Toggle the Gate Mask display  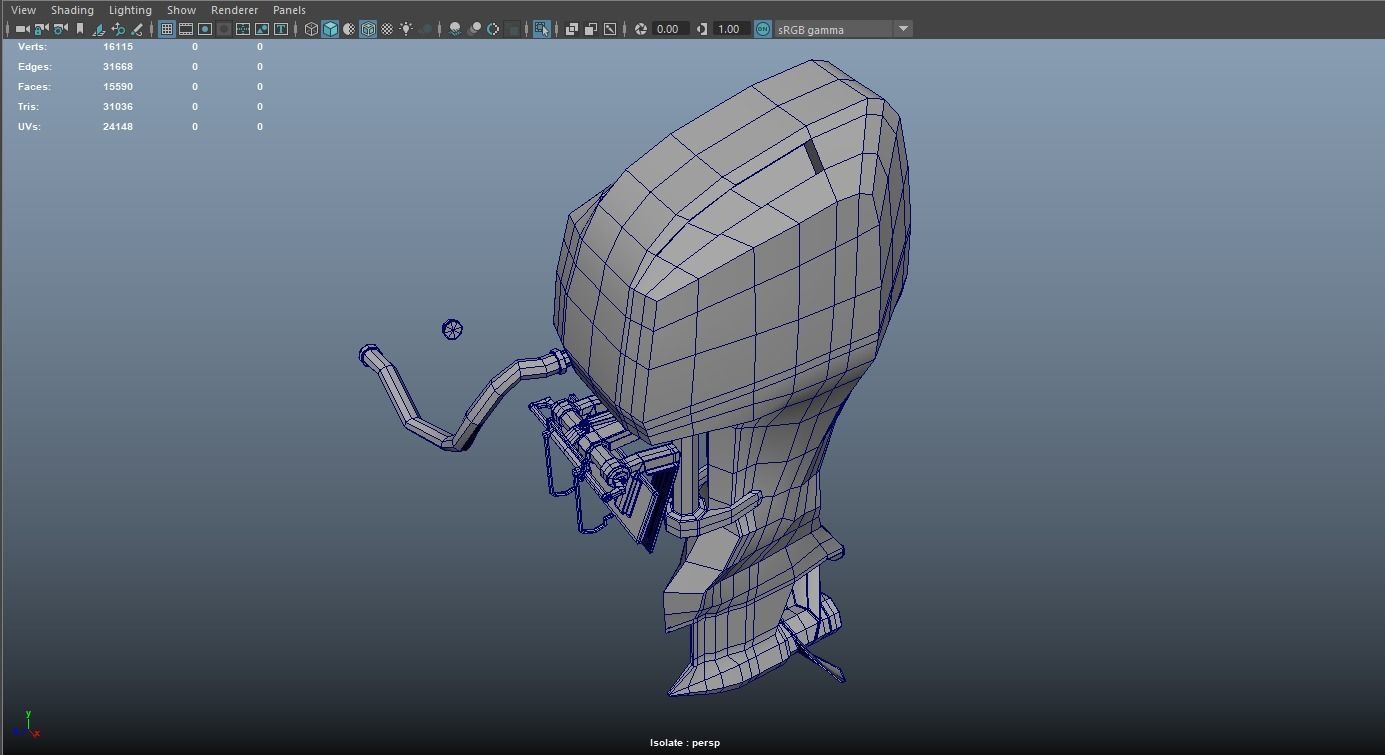tap(224, 29)
